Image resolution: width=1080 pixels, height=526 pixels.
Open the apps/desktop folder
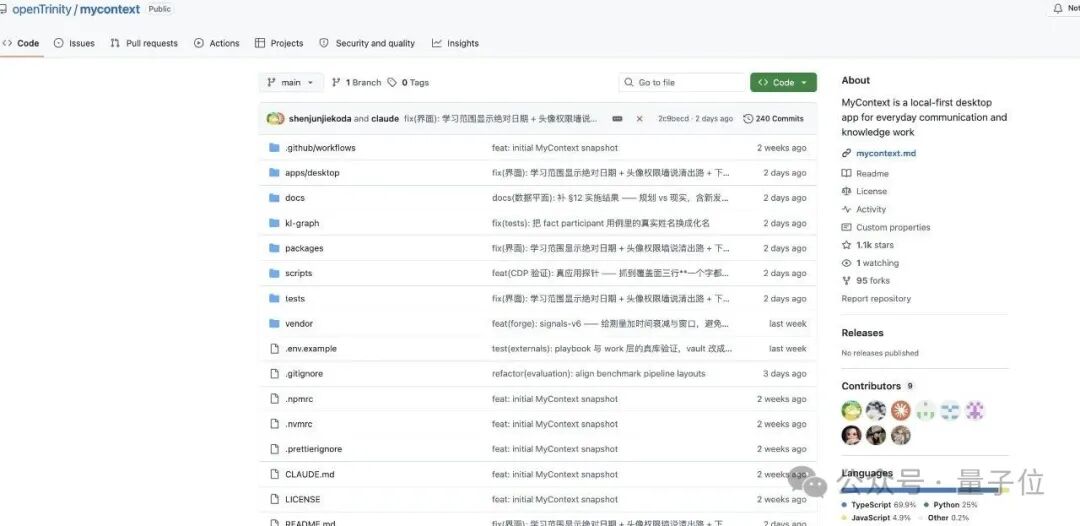pos(312,173)
